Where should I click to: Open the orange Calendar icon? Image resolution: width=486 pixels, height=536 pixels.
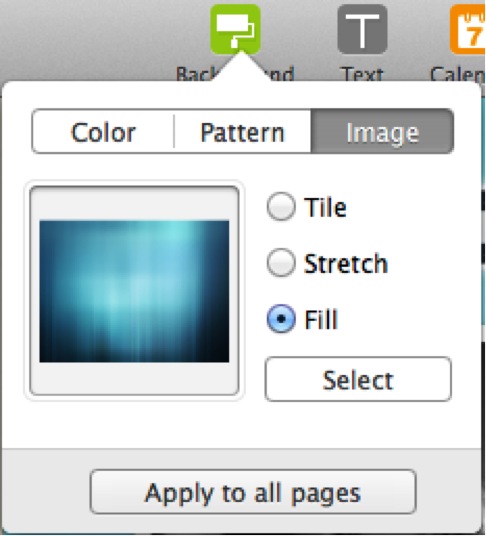click(x=468, y=29)
